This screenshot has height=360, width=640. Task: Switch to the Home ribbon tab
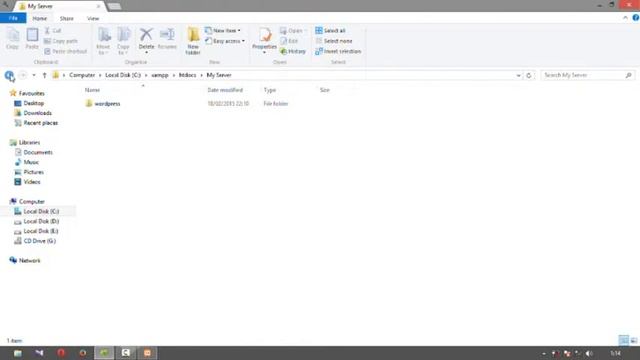coord(40,18)
